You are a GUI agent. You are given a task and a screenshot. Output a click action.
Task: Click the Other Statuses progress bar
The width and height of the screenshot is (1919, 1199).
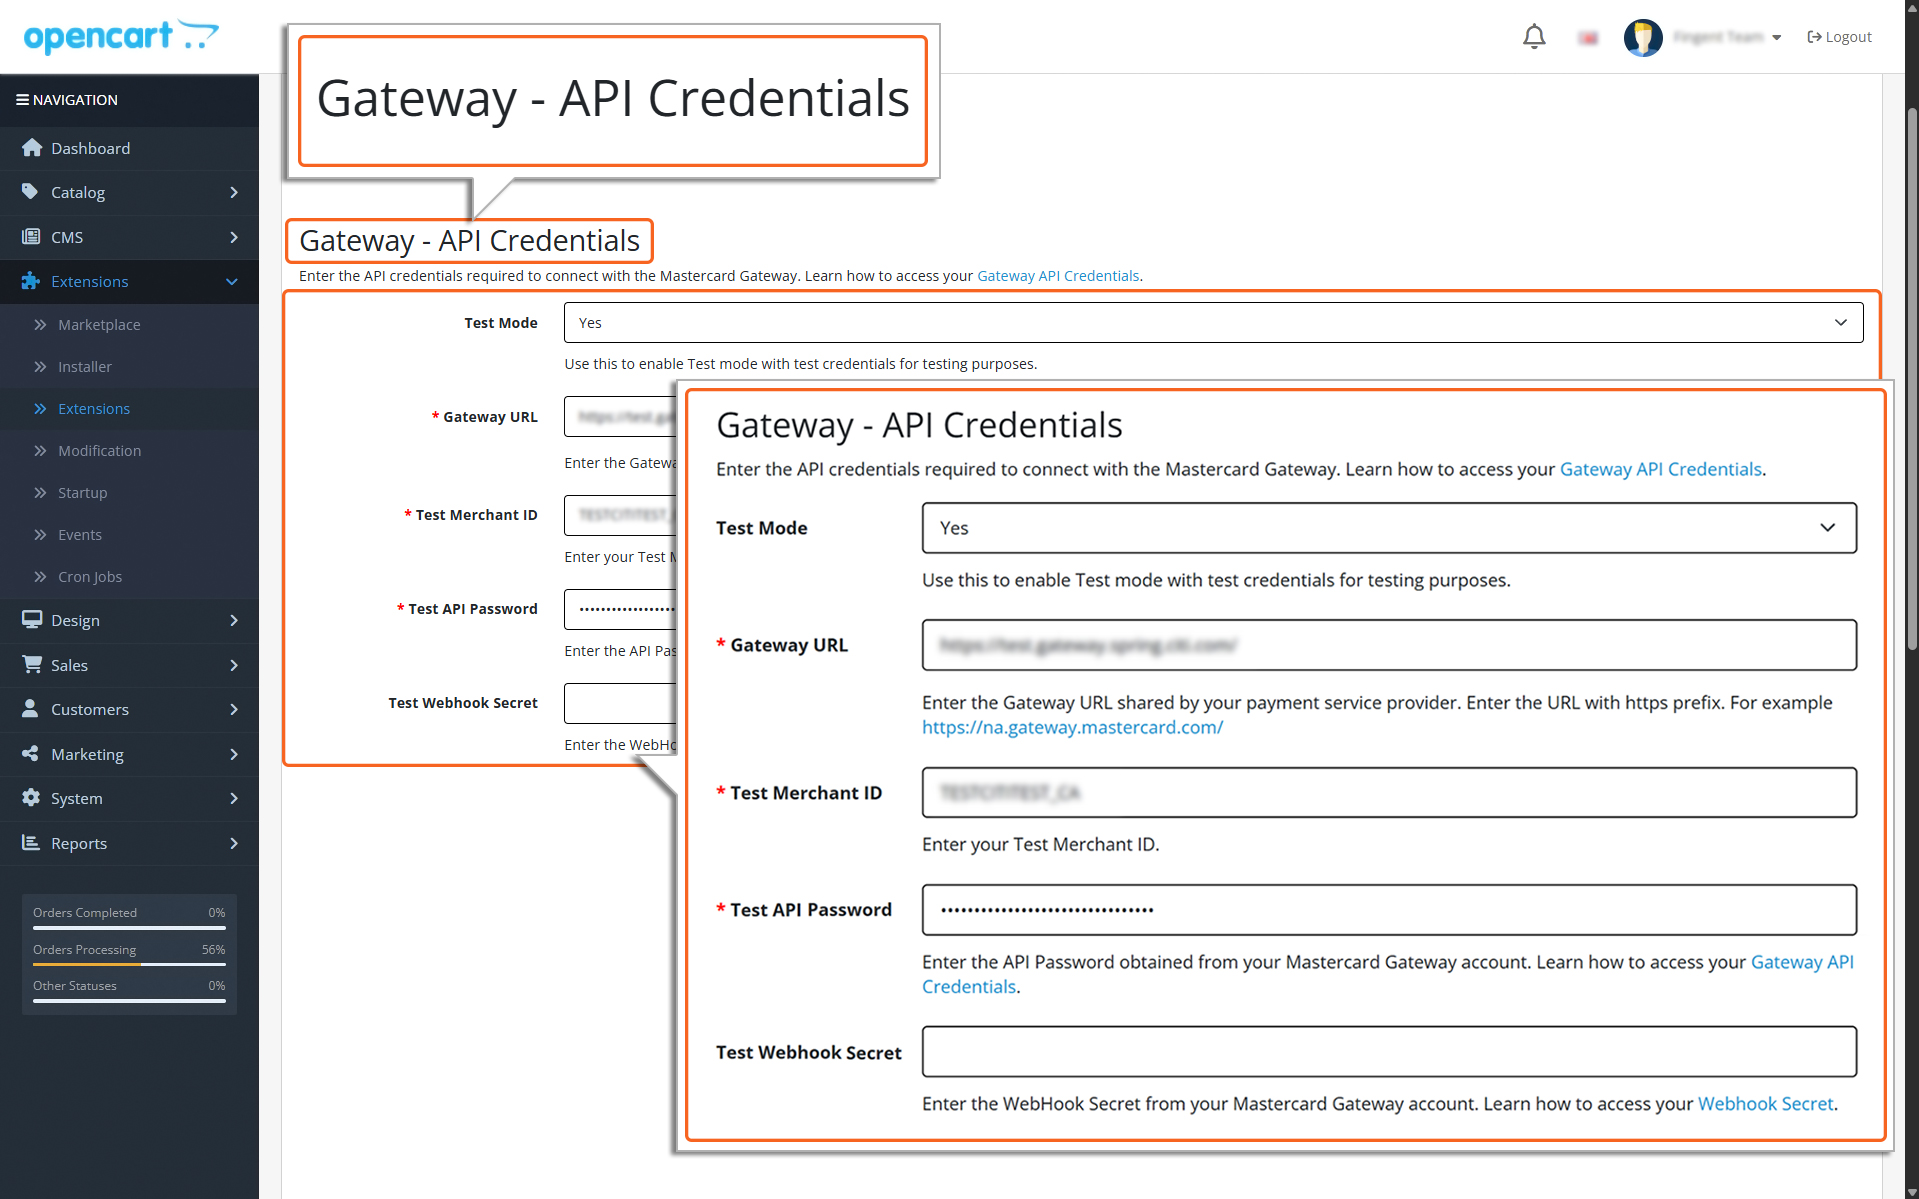[x=129, y=1000]
